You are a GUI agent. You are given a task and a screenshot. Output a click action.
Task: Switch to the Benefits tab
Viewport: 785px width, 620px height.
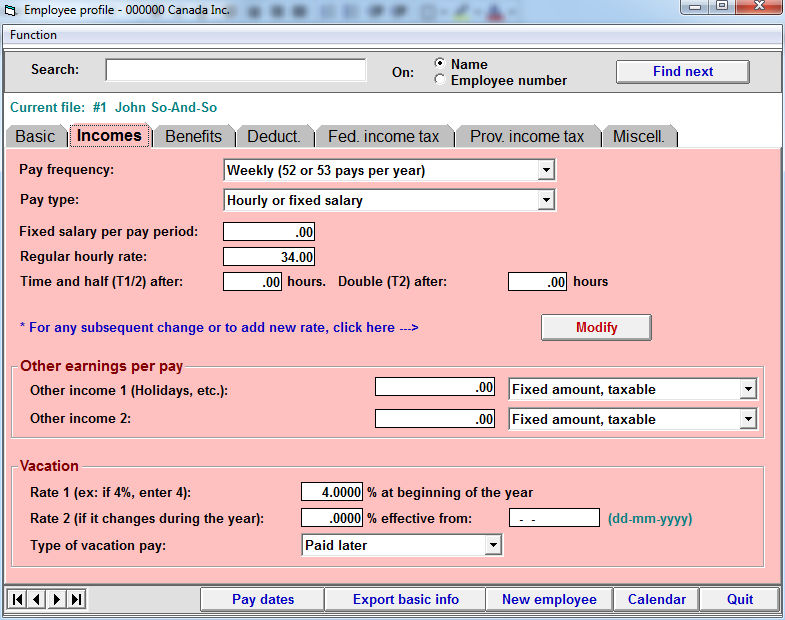coord(193,136)
